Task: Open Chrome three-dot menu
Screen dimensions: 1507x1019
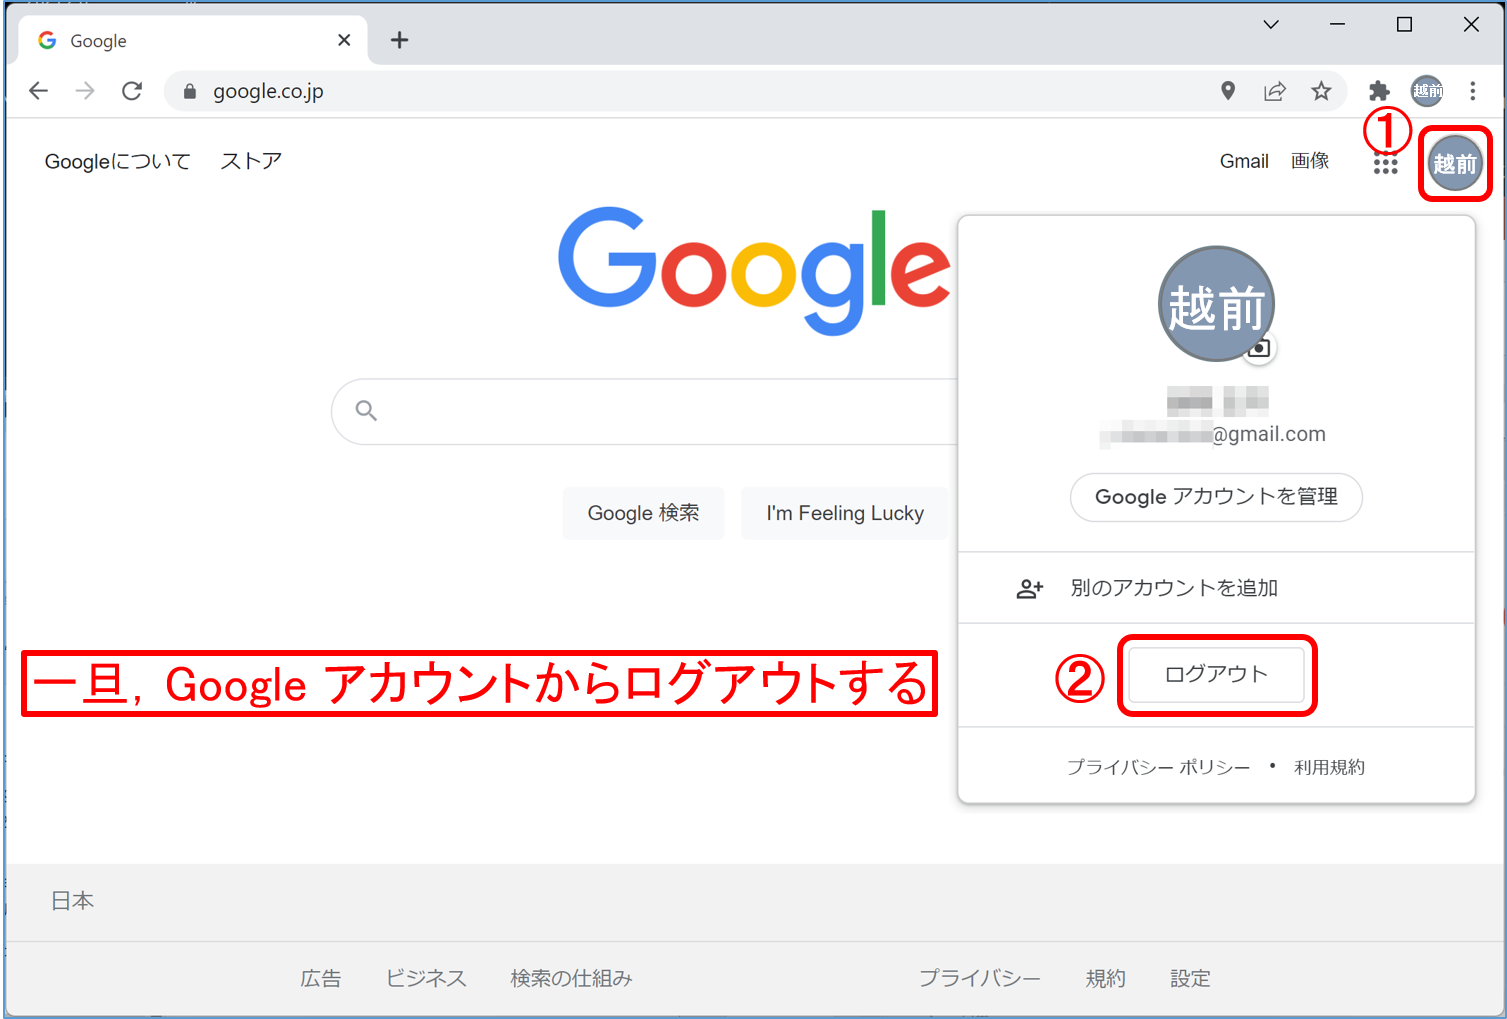Action: 1473,91
